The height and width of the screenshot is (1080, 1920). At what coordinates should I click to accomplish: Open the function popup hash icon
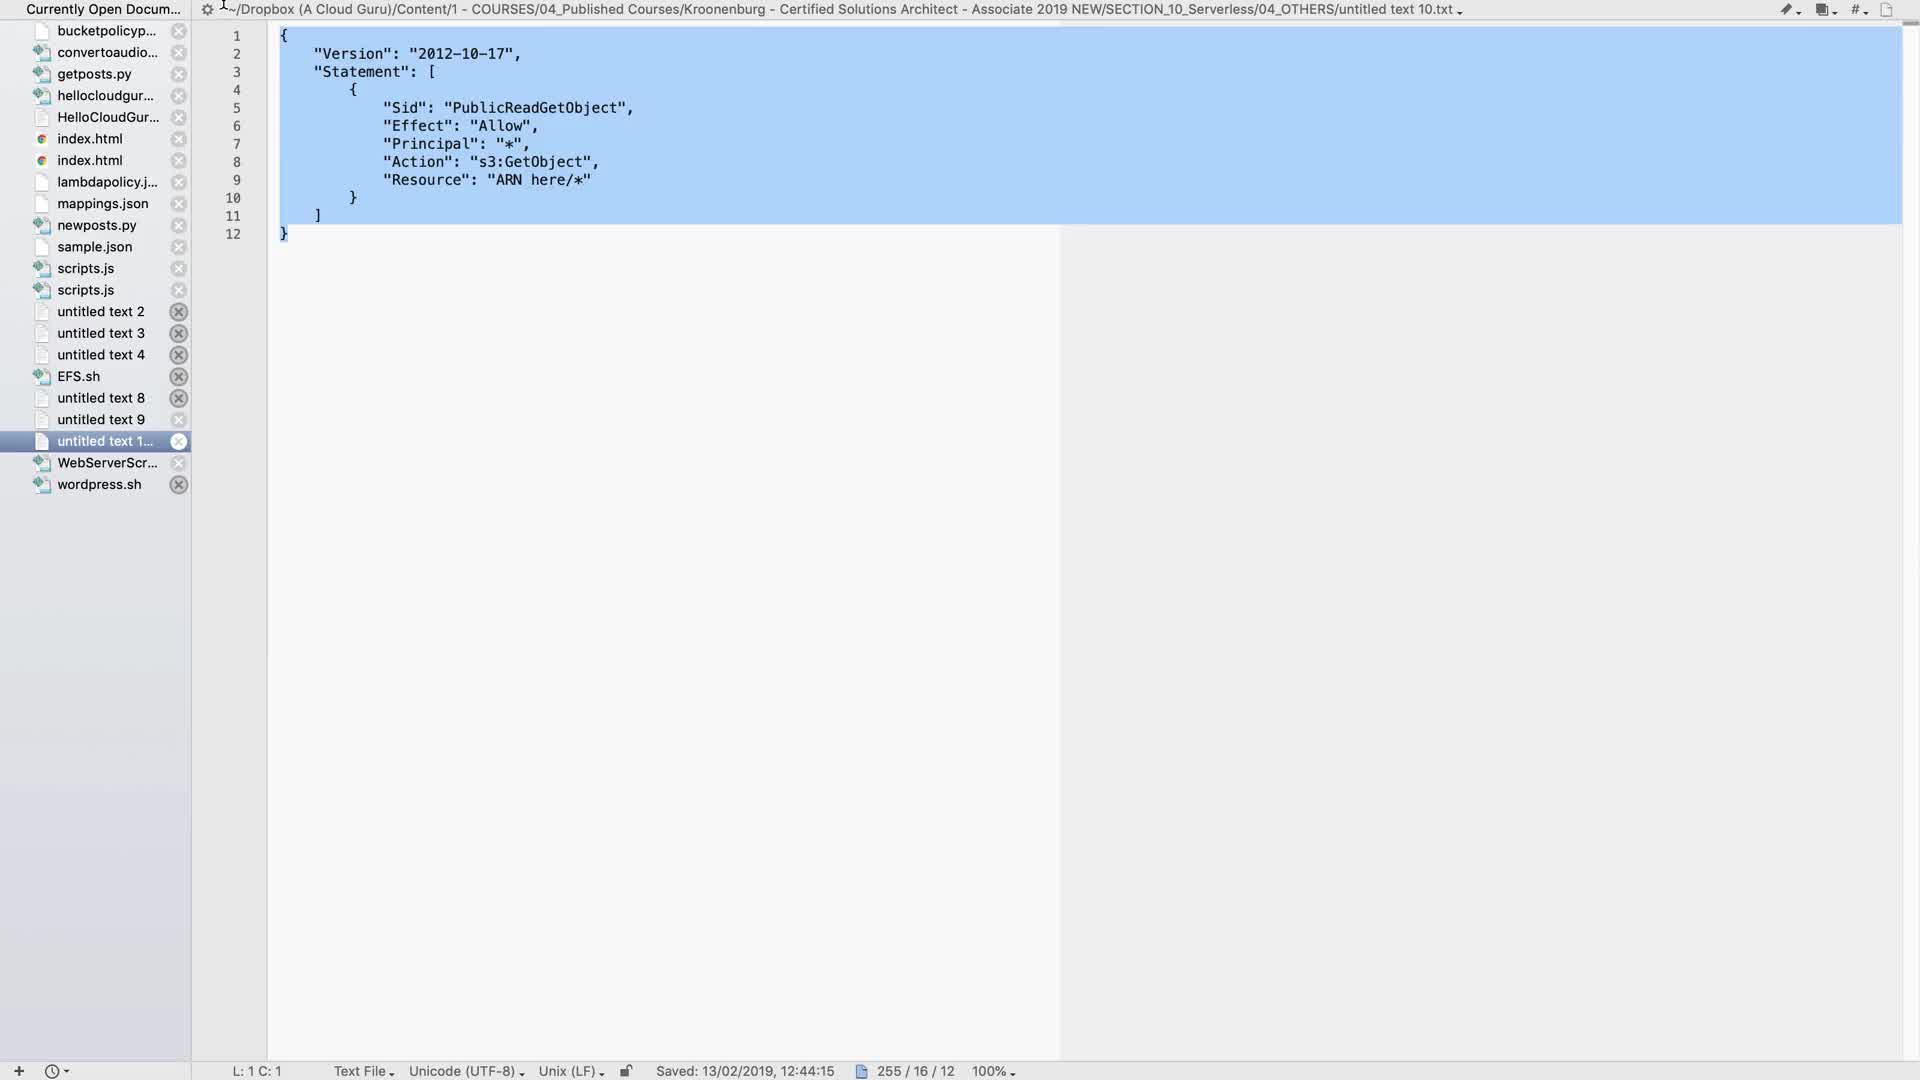coord(1857,10)
